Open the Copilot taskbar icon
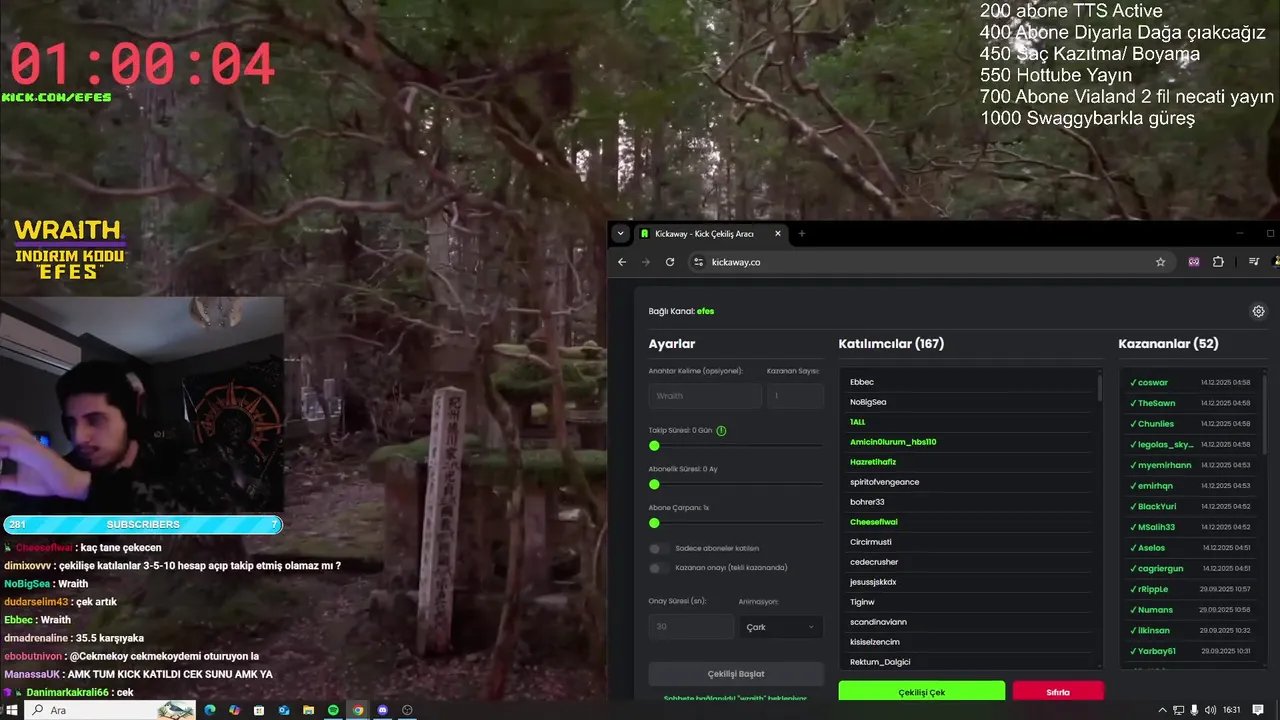 (x=234, y=710)
